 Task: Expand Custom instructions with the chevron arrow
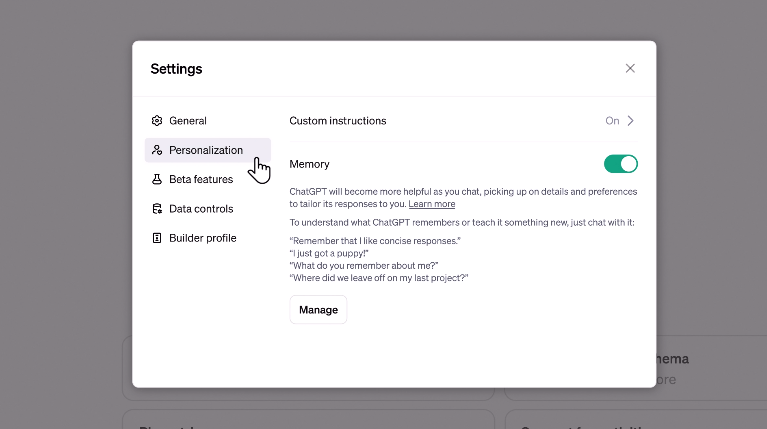[x=631, y=121]
